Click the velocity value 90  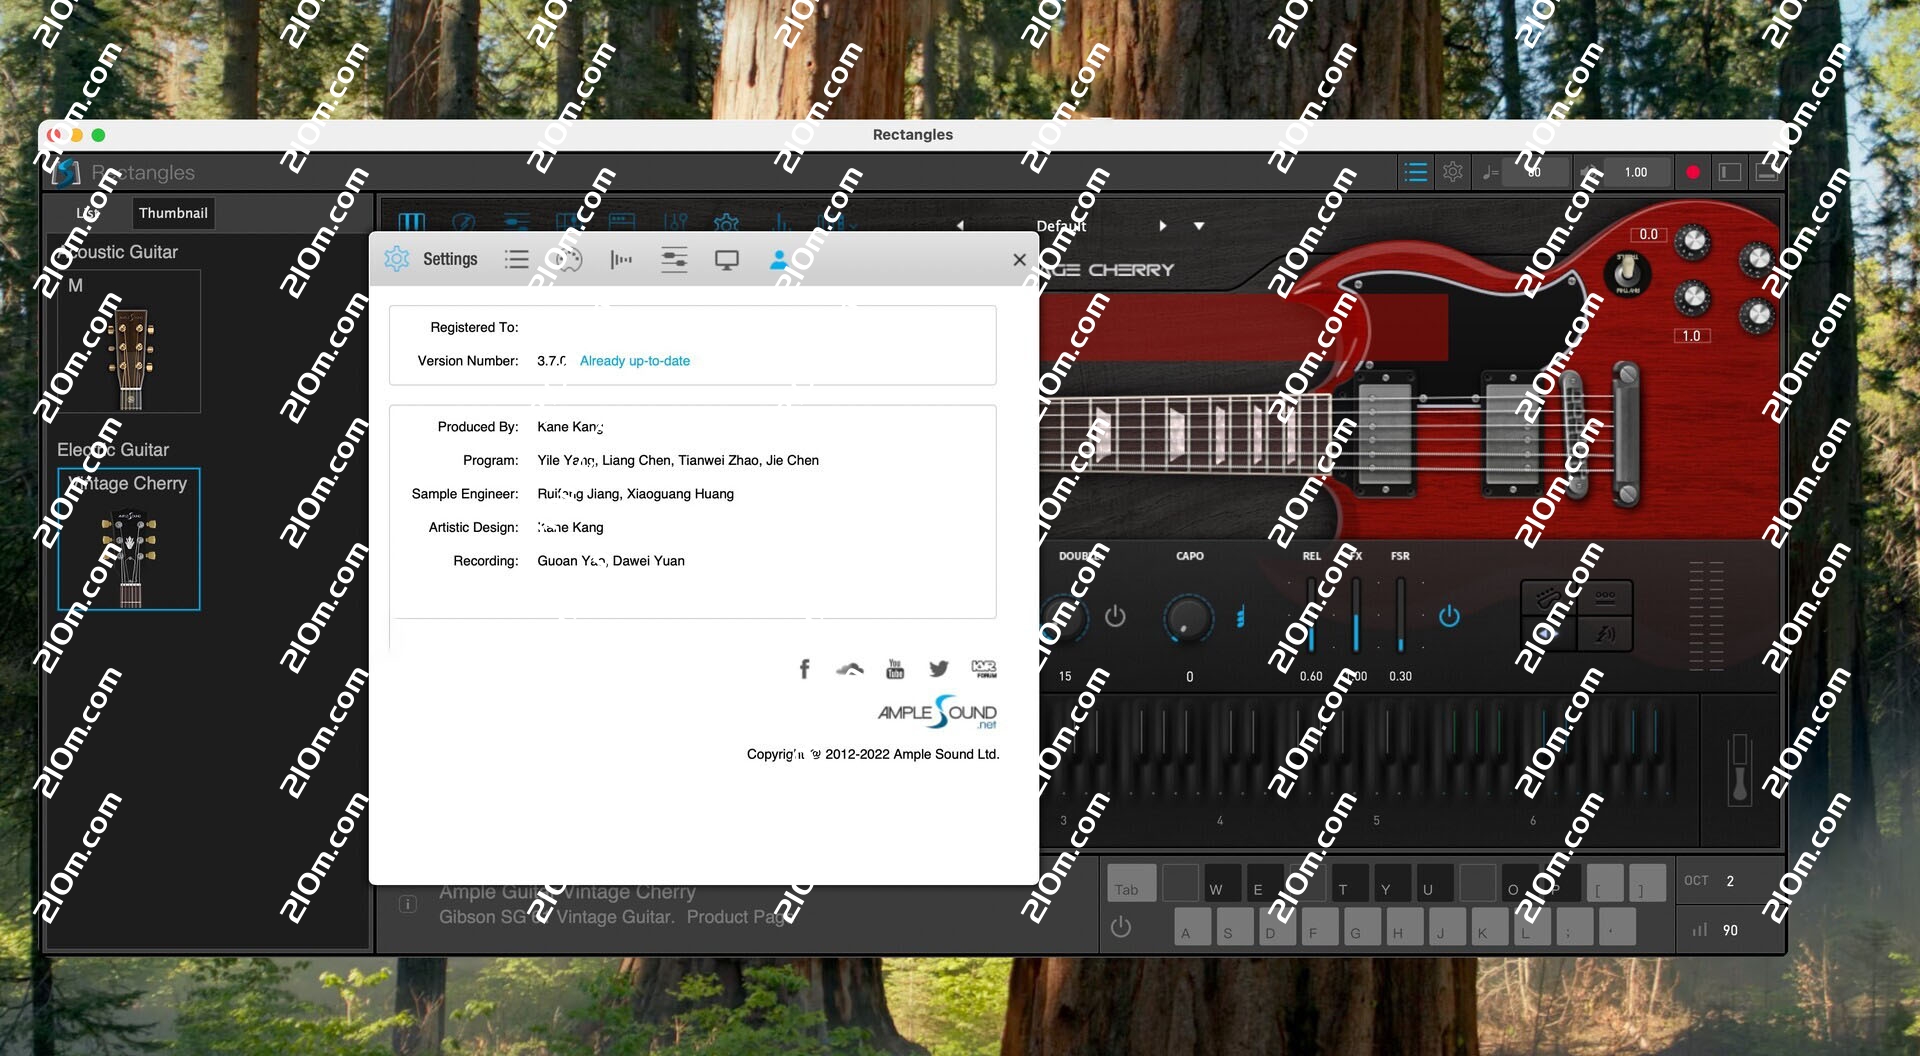point(1730,930)
